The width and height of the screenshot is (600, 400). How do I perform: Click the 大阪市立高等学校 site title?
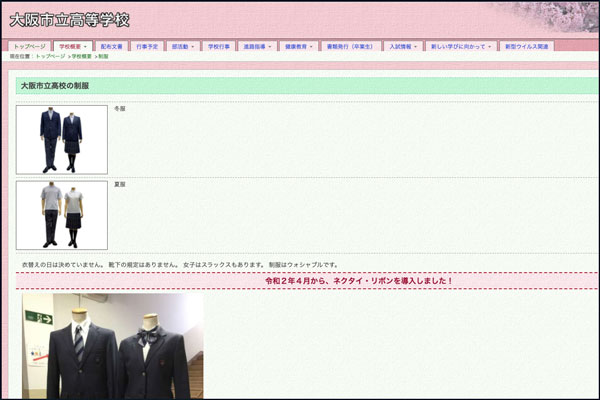click(68, 19)
